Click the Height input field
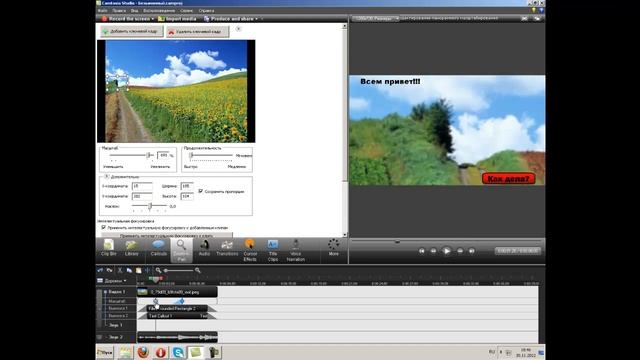This screenshot has width=640, height=360. point(187,196)
